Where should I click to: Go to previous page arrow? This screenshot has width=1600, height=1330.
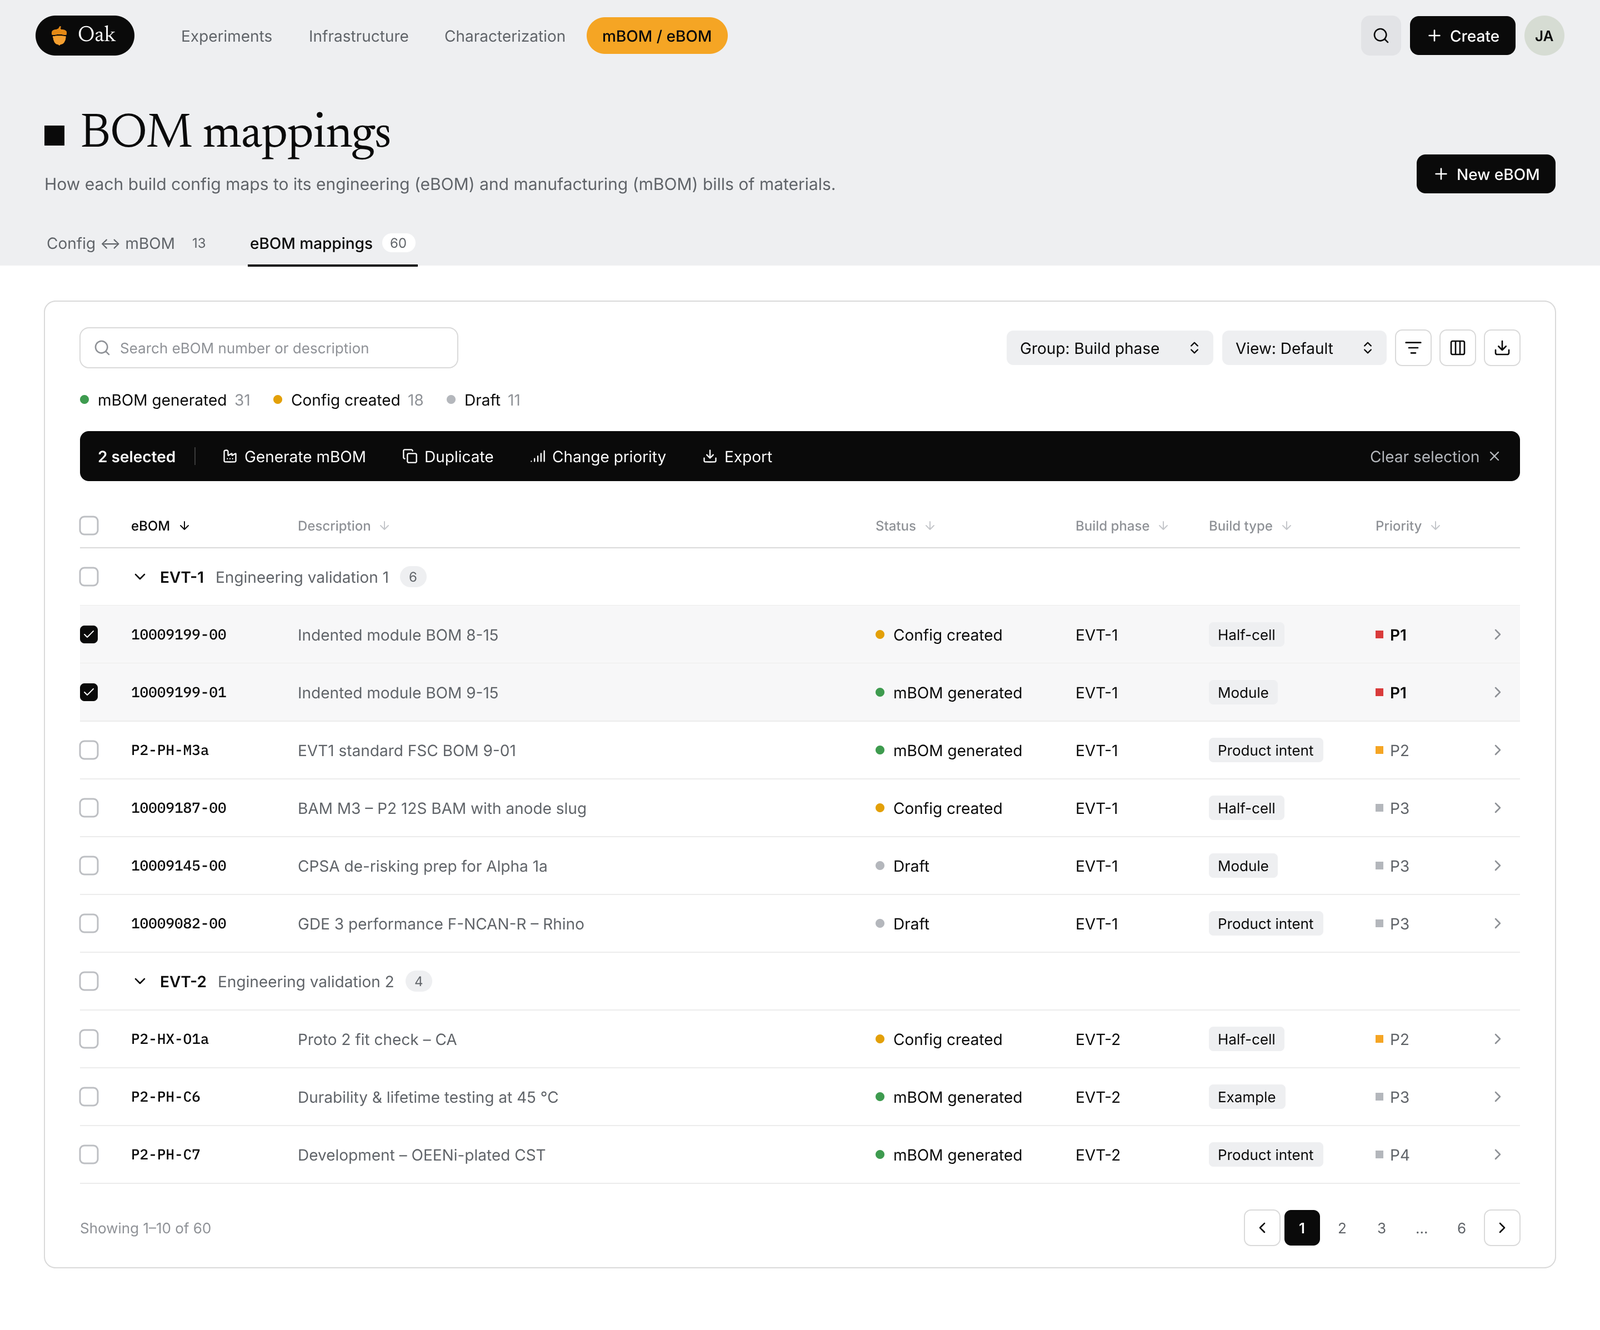click(1262, 1228)
